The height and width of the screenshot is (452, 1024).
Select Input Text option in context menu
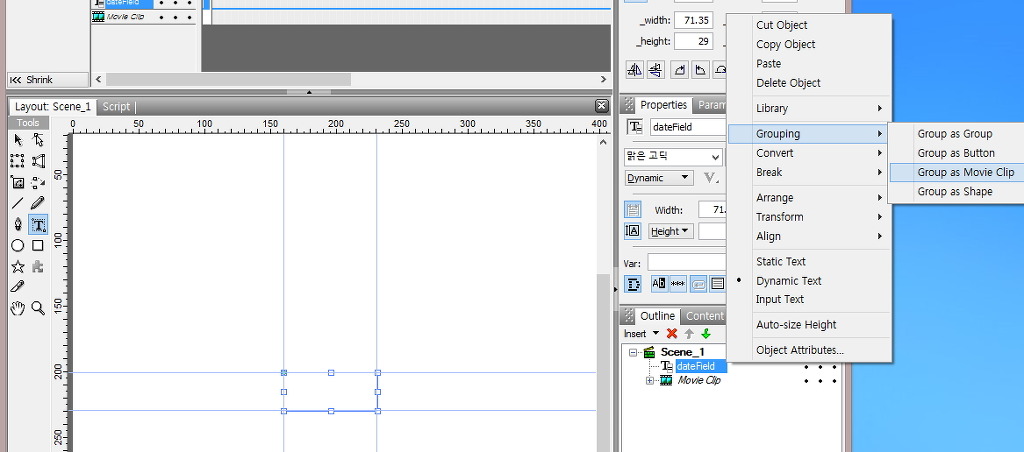(x=779, y=299)
